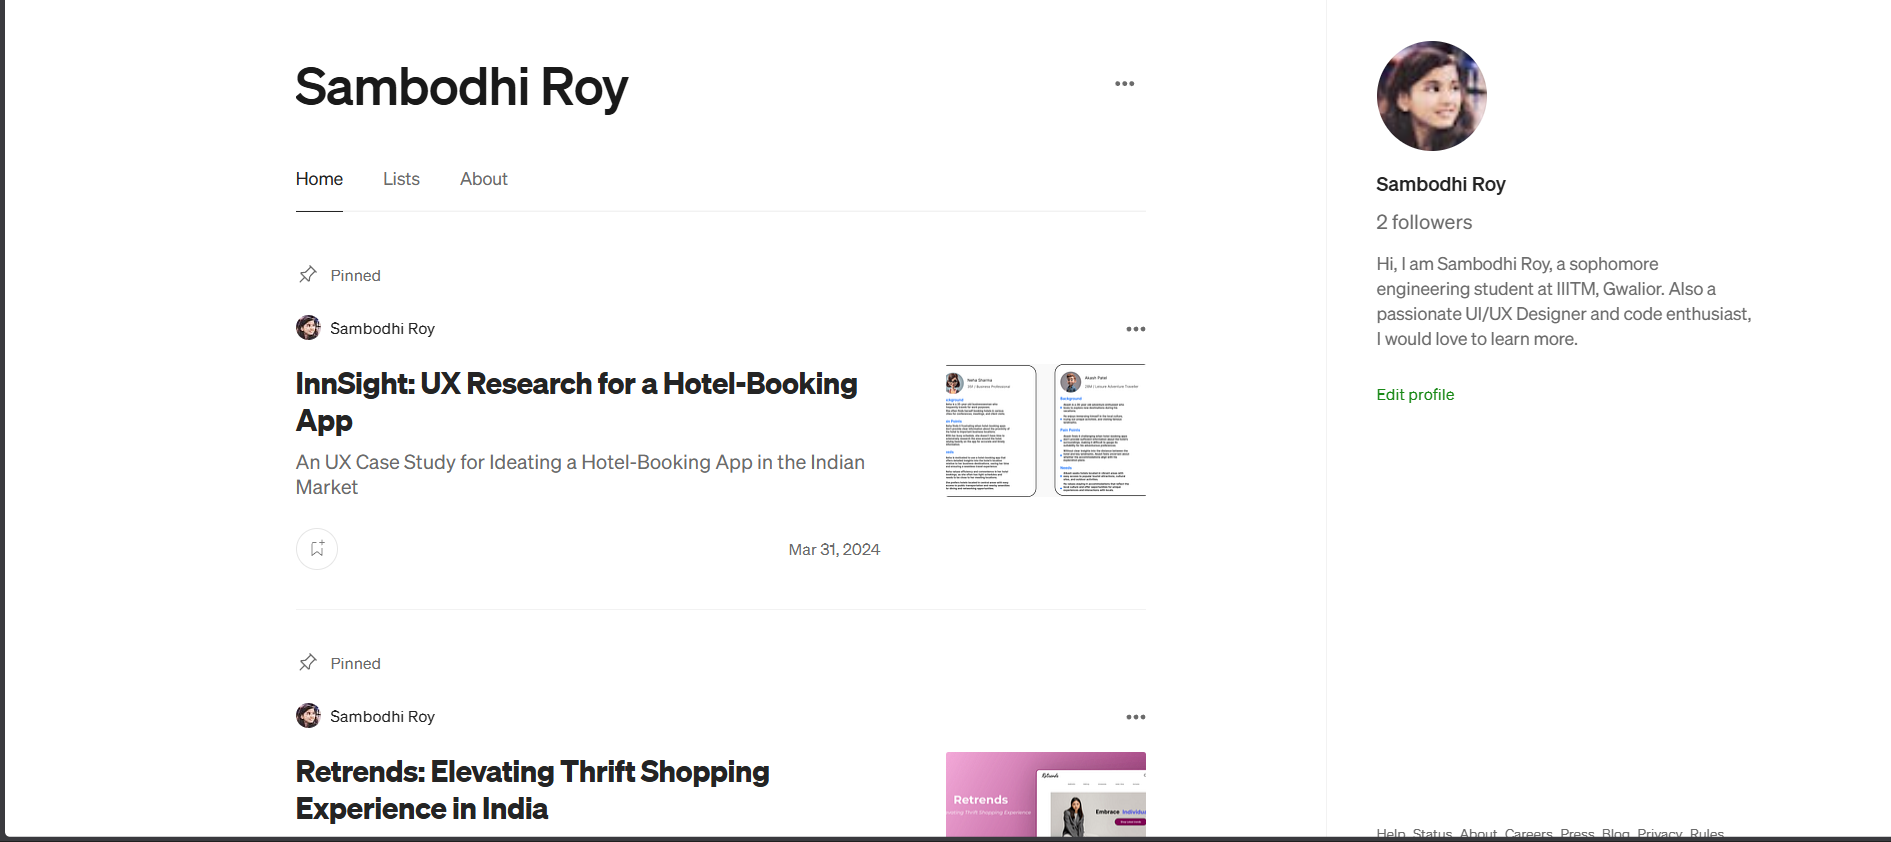This screenshot has width=1891, height=842.
Task: Click the small author avatar on the Retrends post
Action: pyautogui.click(x=308, y=716)
